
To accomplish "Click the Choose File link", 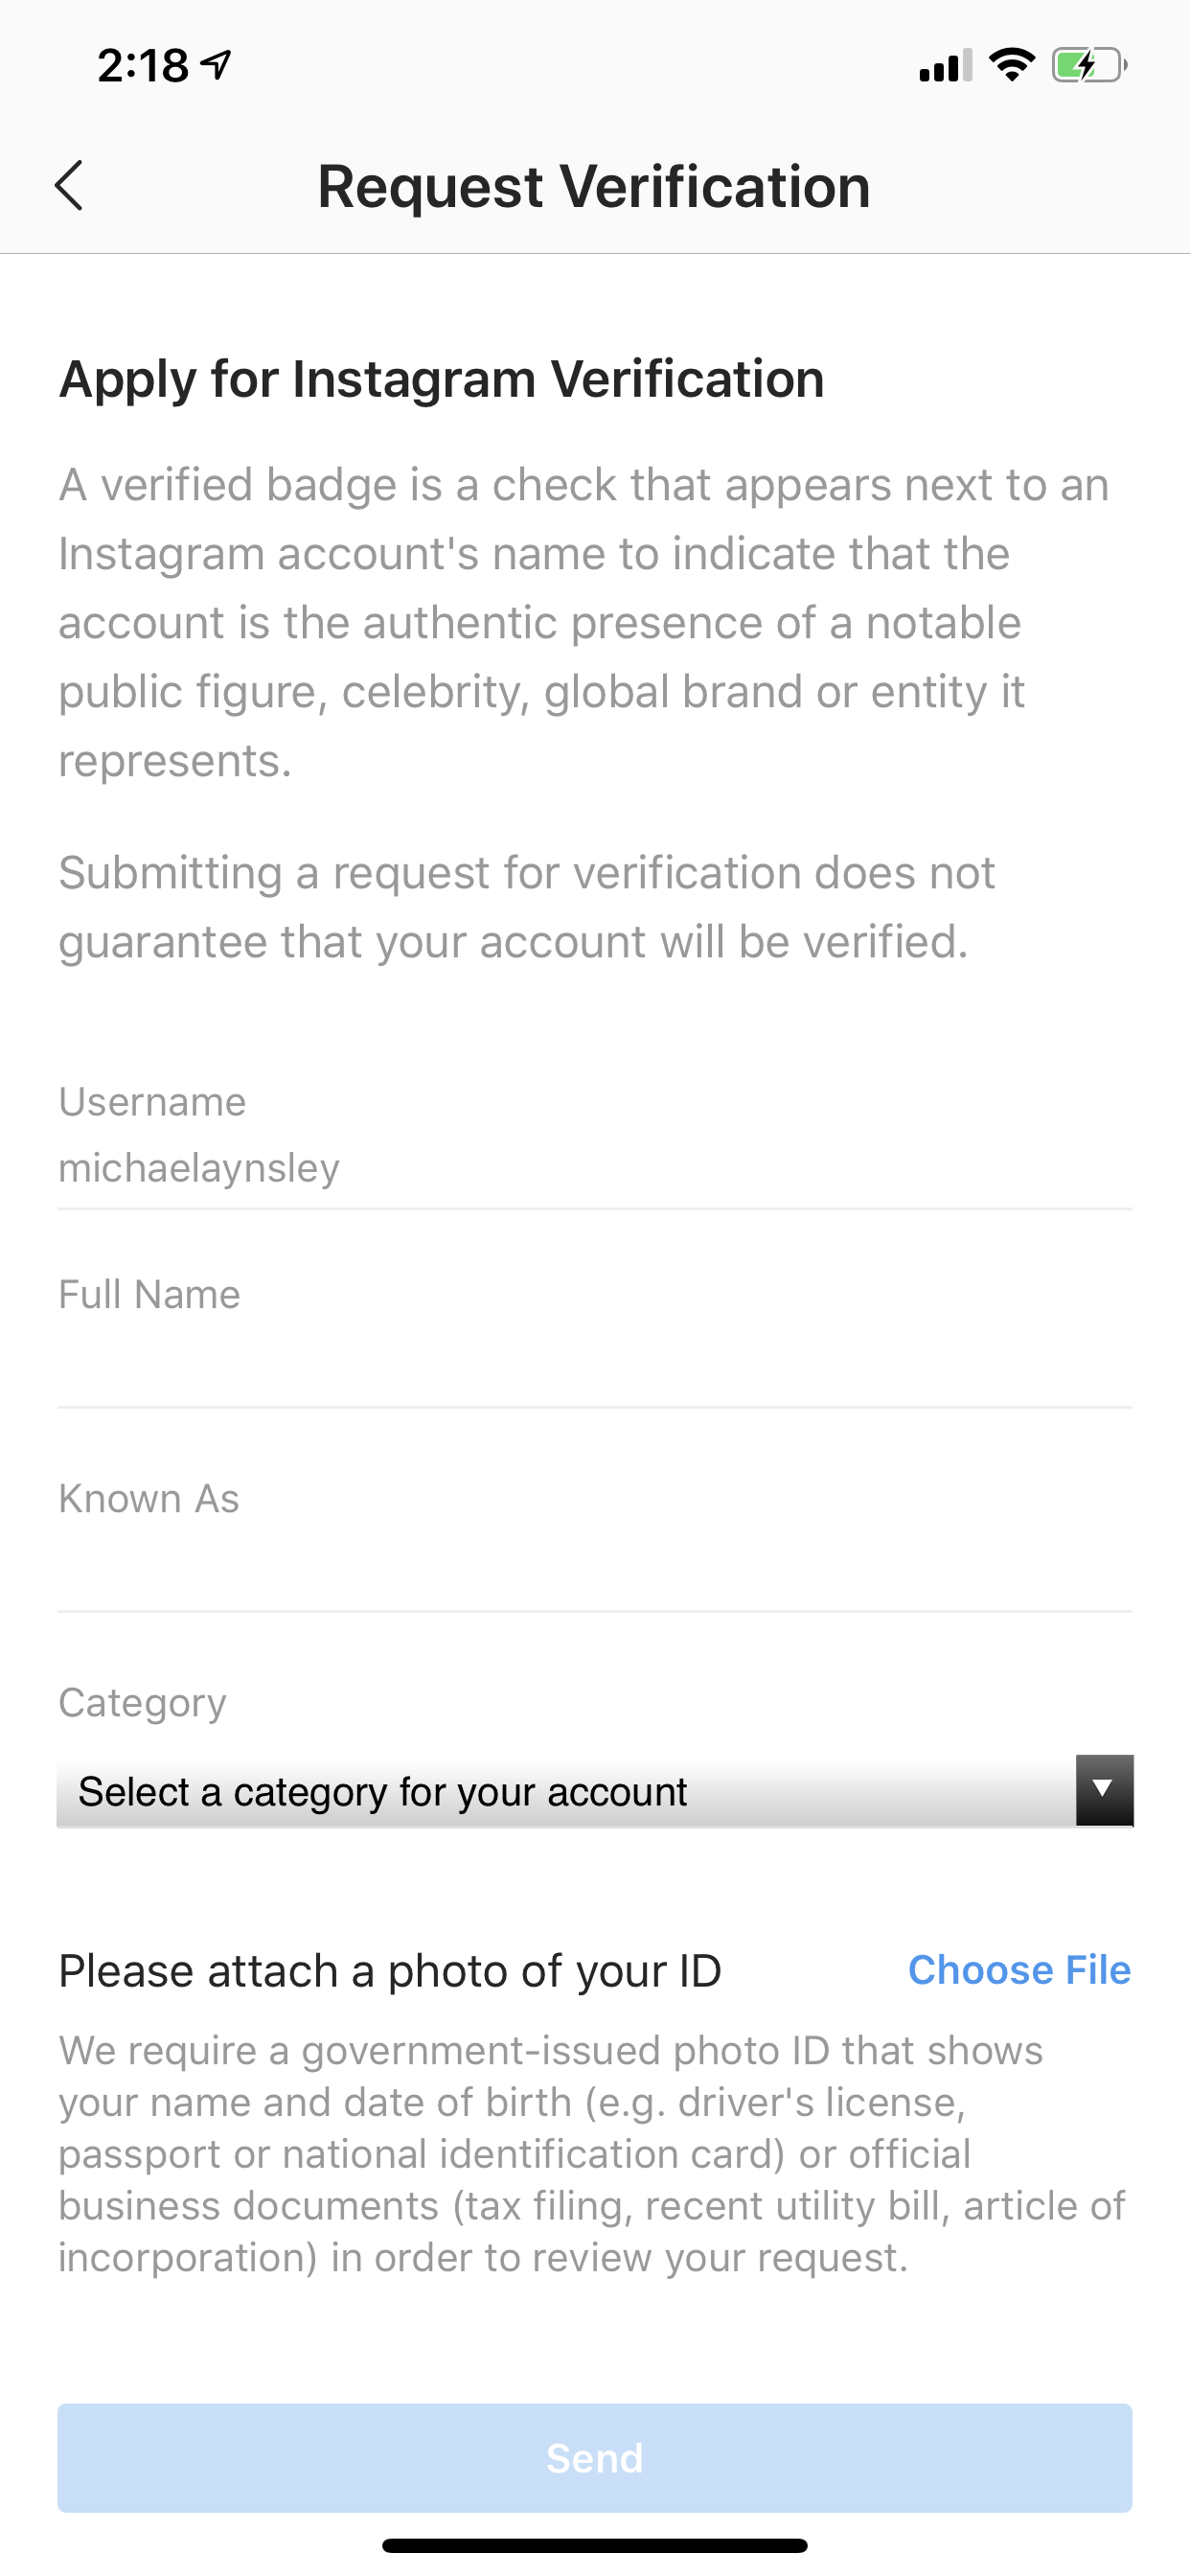I will pyautogui.click(x=1019, y=1970).
